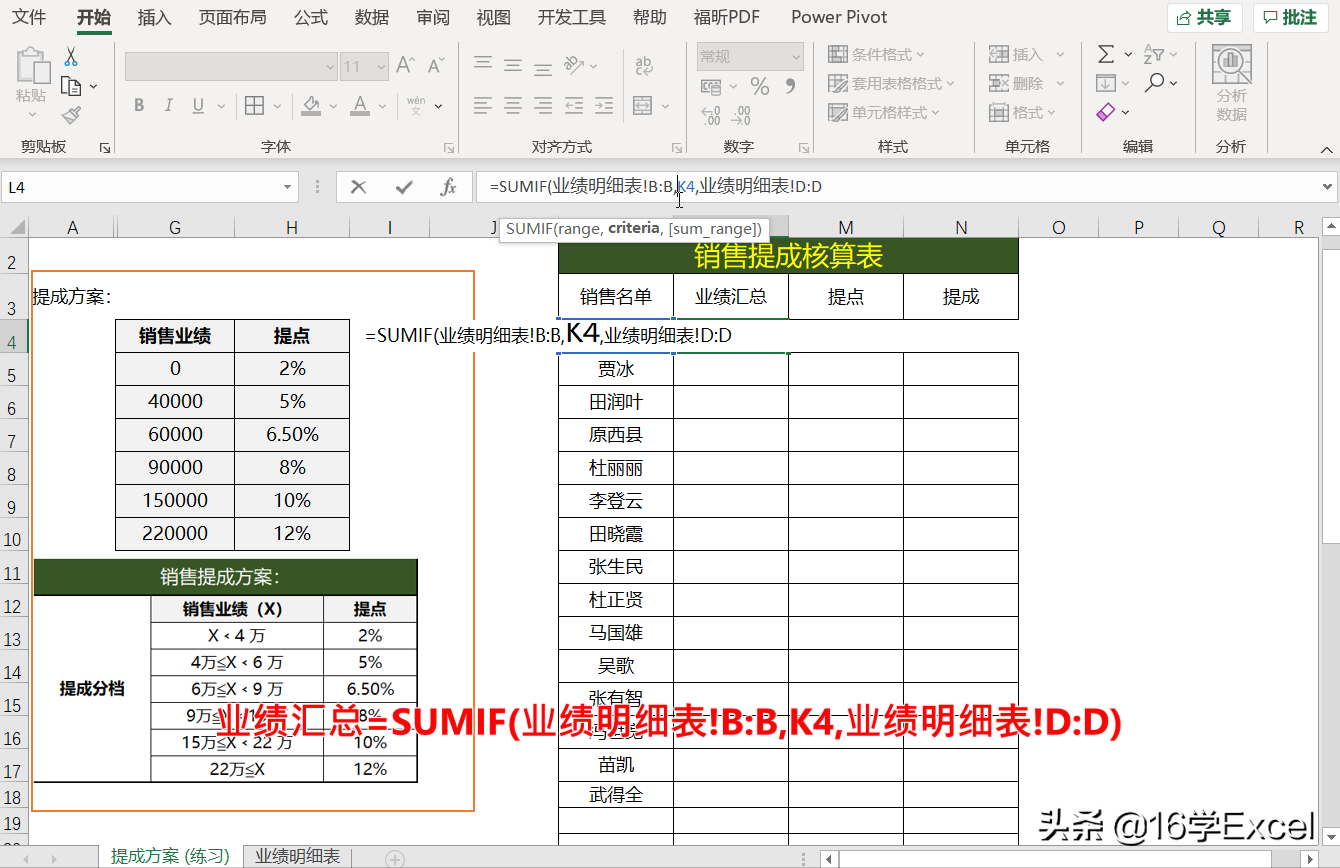Image resolution: width=1340 pixels, height=868 pixels.
Task: Apply middle vertical alignment
Action: coord(513,66)
